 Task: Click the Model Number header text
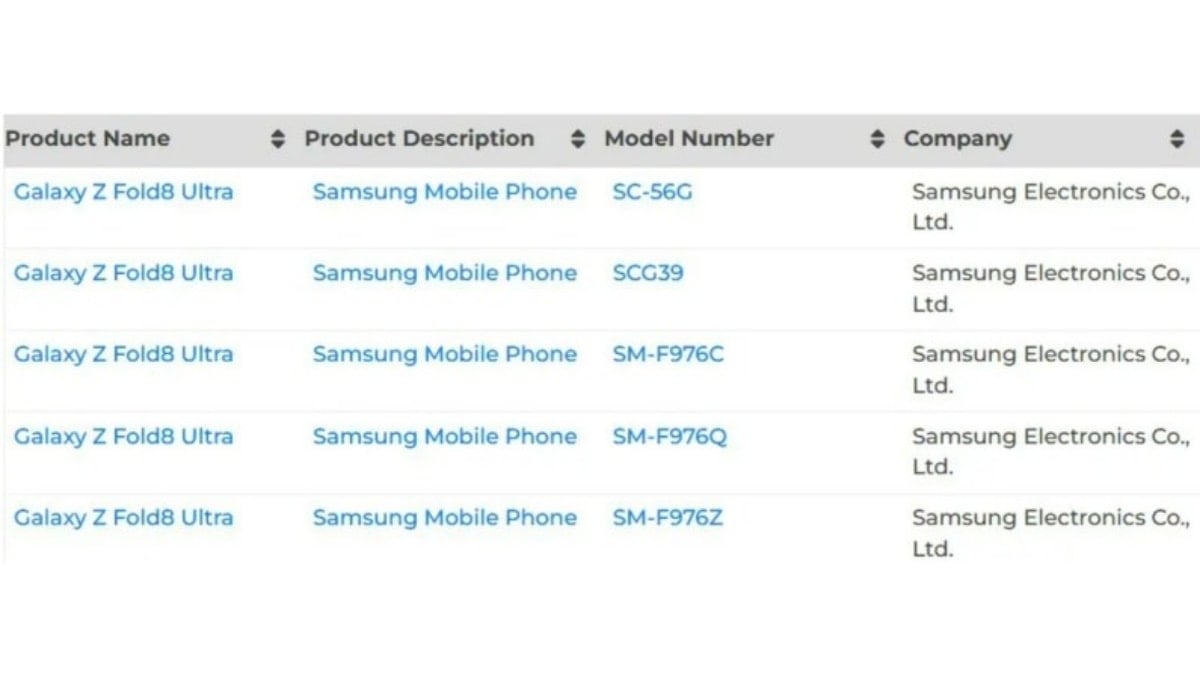pos(689,139)
